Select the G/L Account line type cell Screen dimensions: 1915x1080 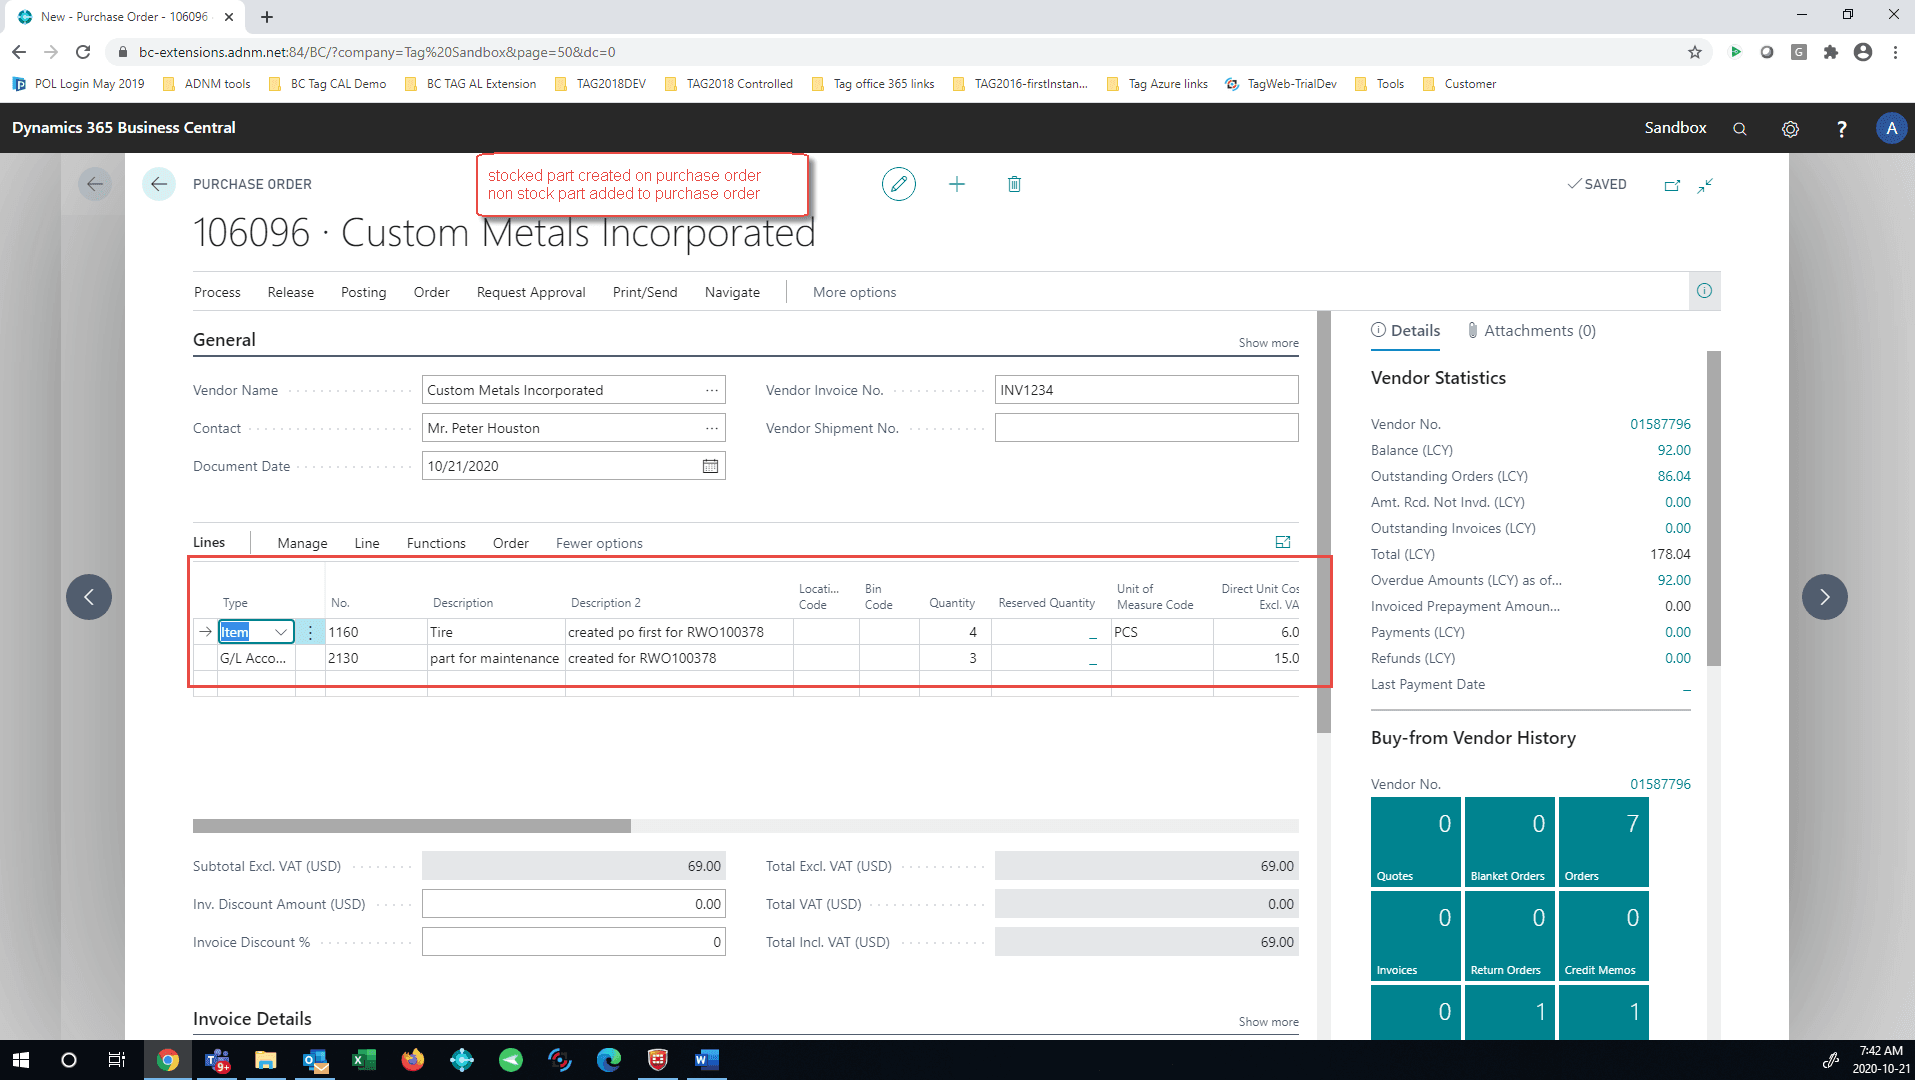pos(255,658)
